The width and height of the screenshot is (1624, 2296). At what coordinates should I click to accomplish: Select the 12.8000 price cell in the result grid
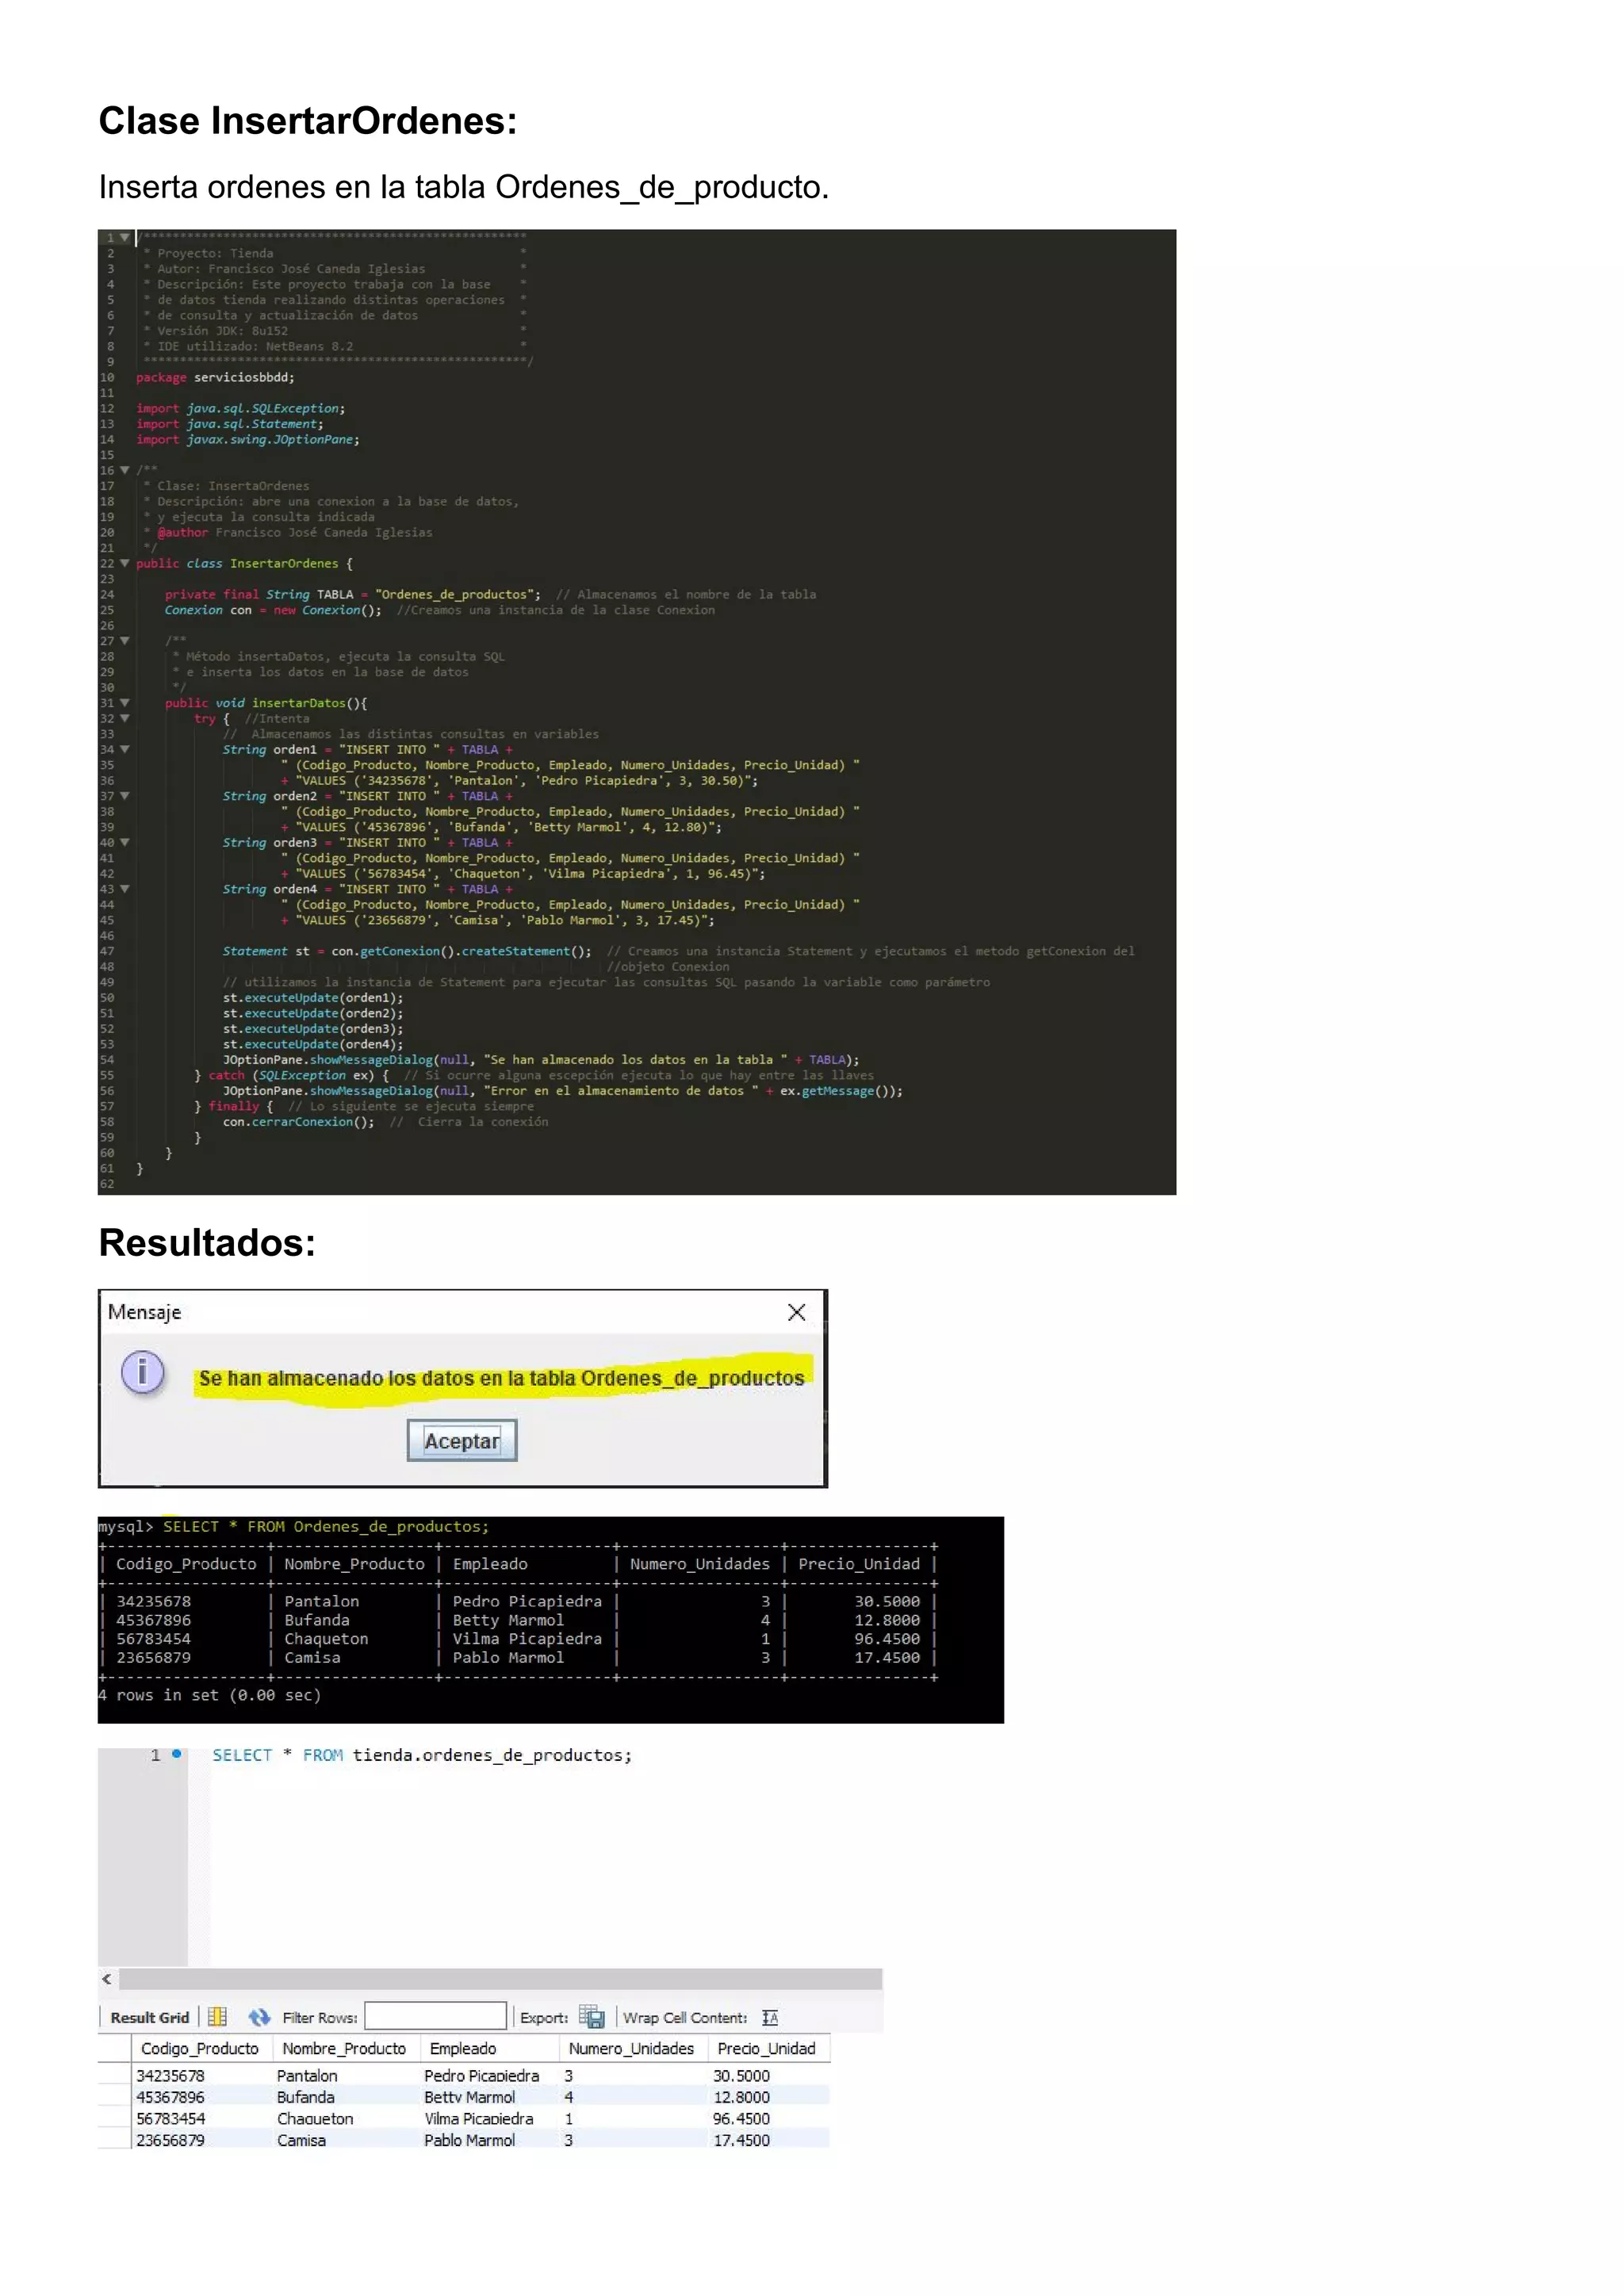(x=768, y=2097)
